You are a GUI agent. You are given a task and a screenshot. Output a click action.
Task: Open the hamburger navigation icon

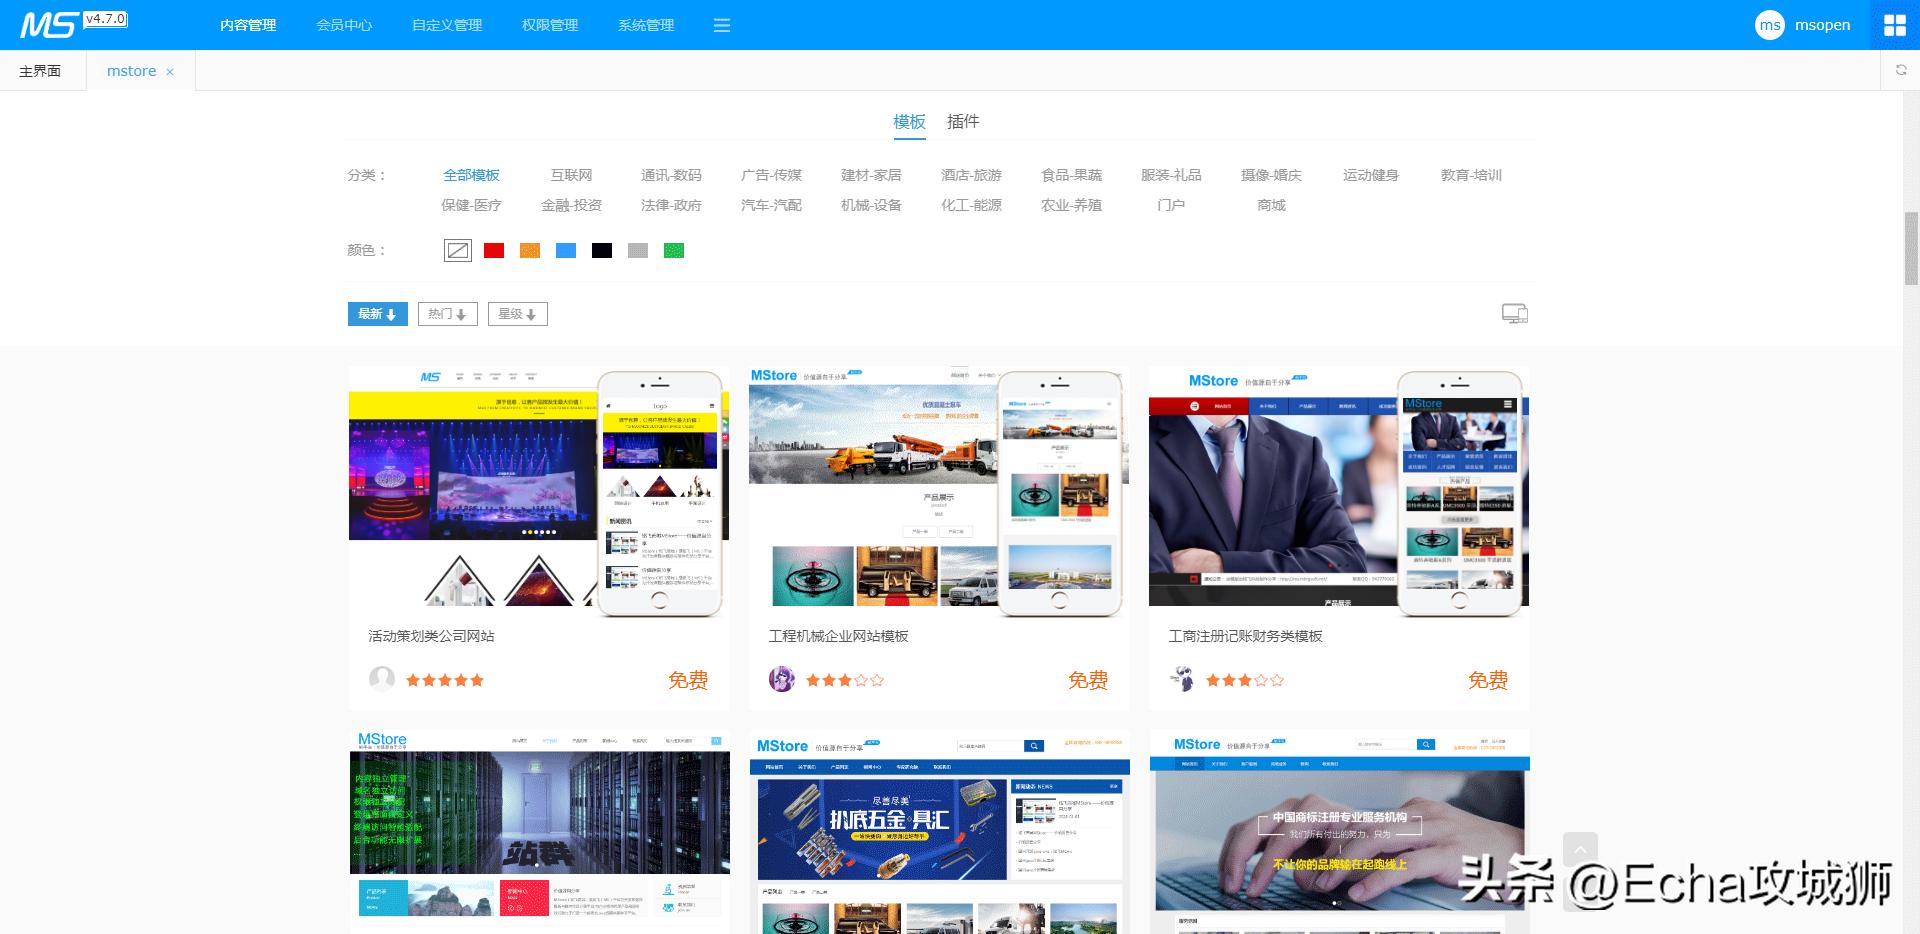(x=722, y=25)
